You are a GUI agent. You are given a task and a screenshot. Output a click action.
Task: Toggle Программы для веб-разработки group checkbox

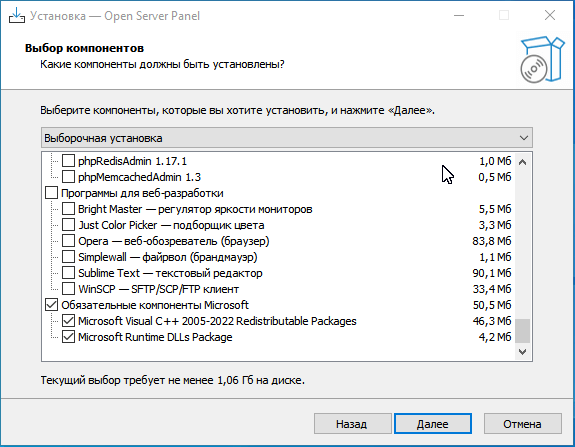click(x=51, y=193)
